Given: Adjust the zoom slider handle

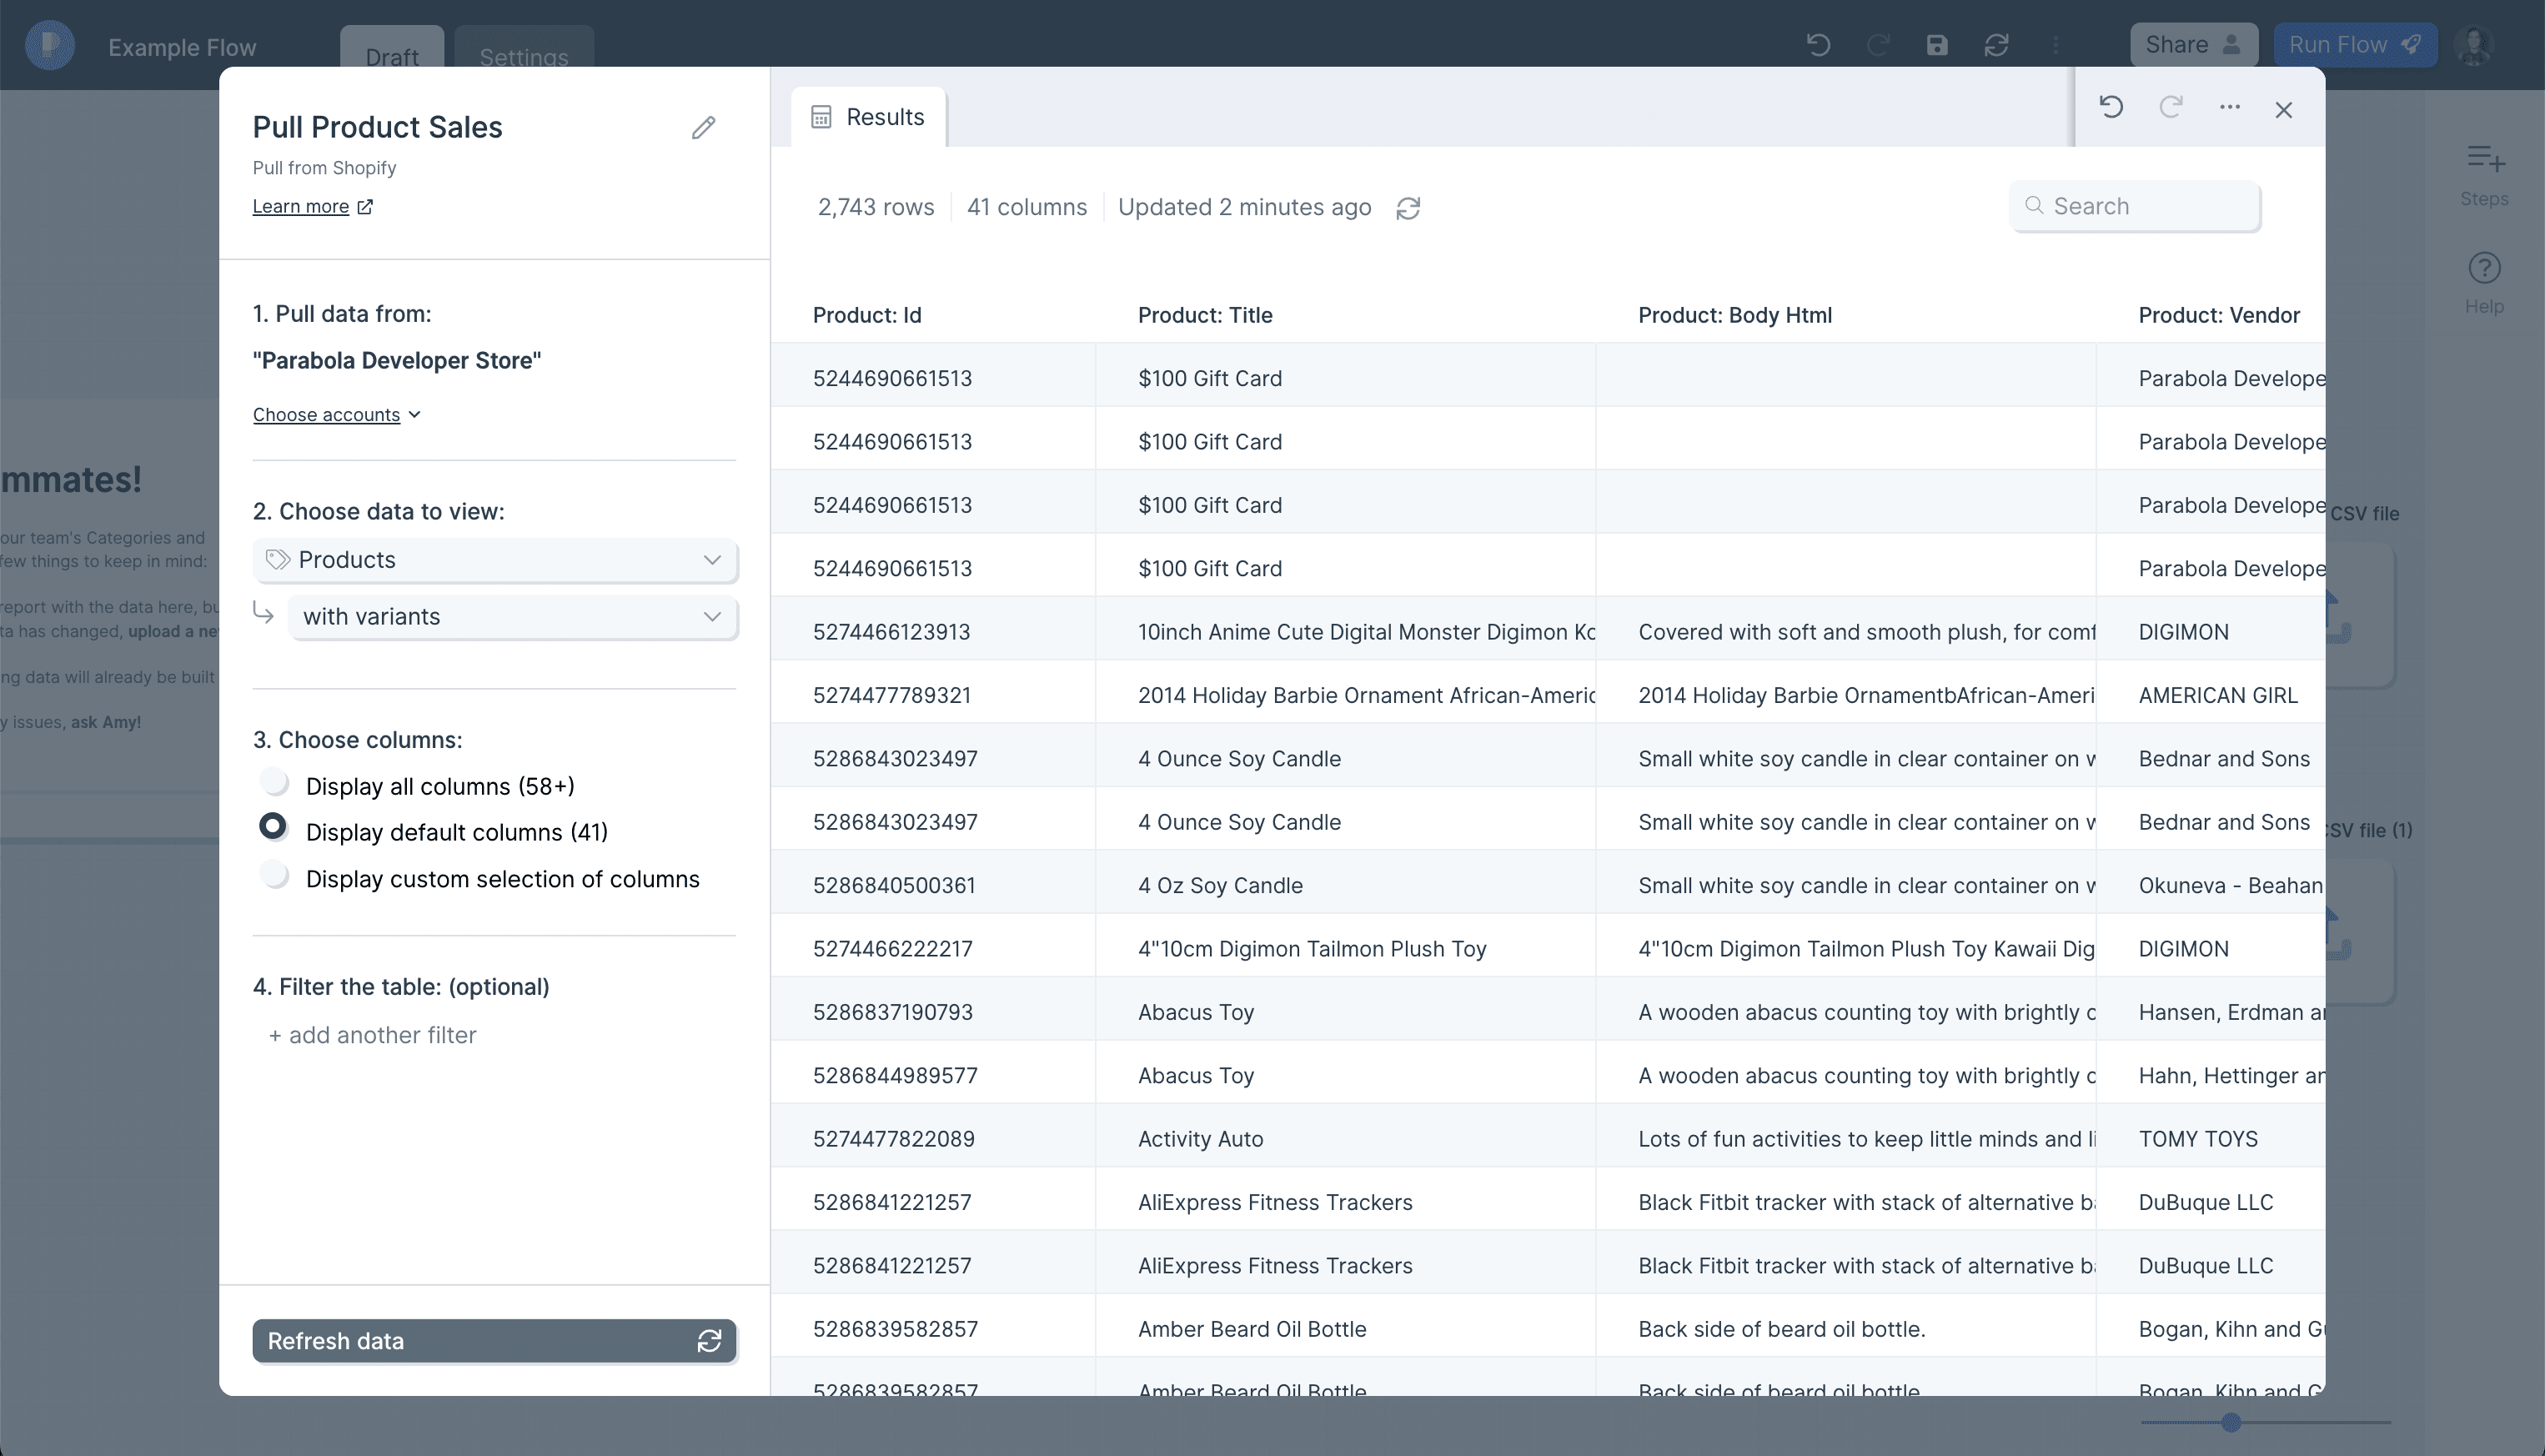Looking at the screenshot, I should coord(2230,1422).
